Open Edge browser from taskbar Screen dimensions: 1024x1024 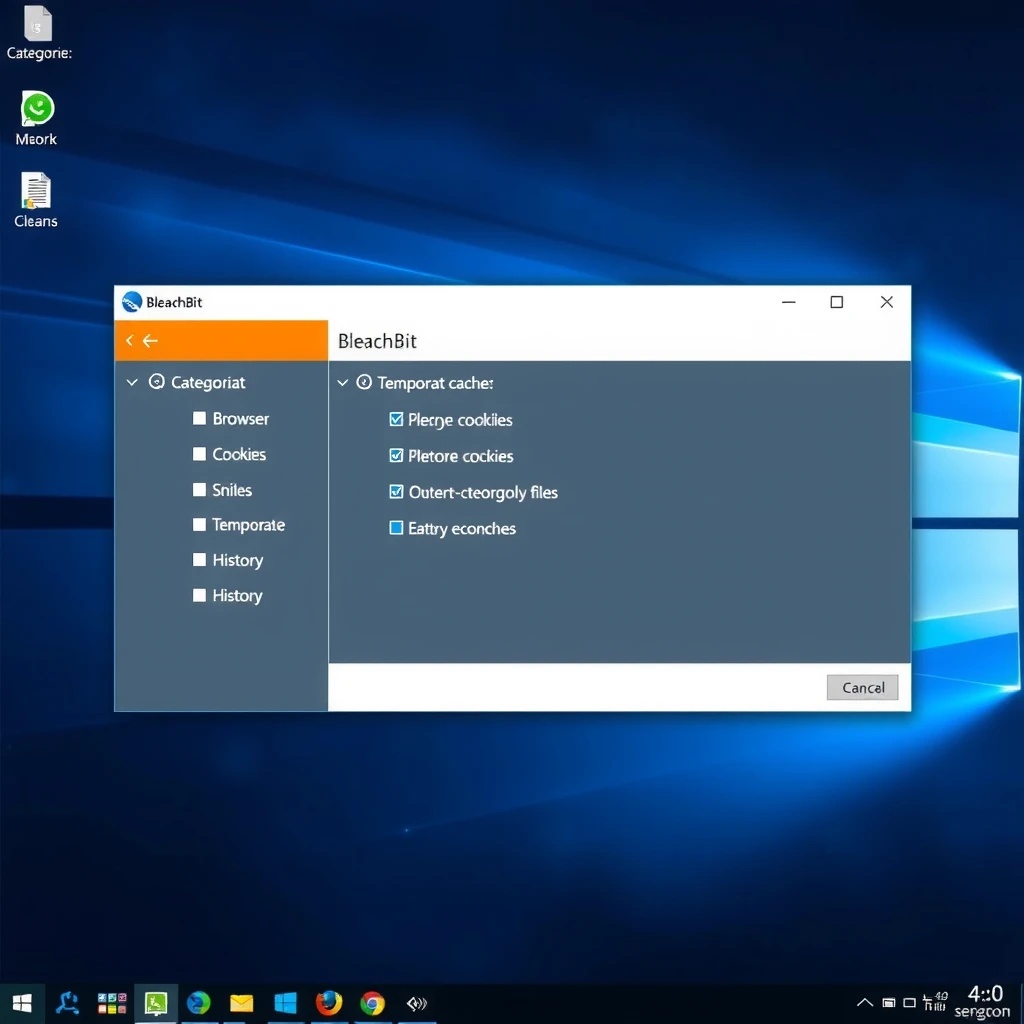click(x=199, y=1003)
